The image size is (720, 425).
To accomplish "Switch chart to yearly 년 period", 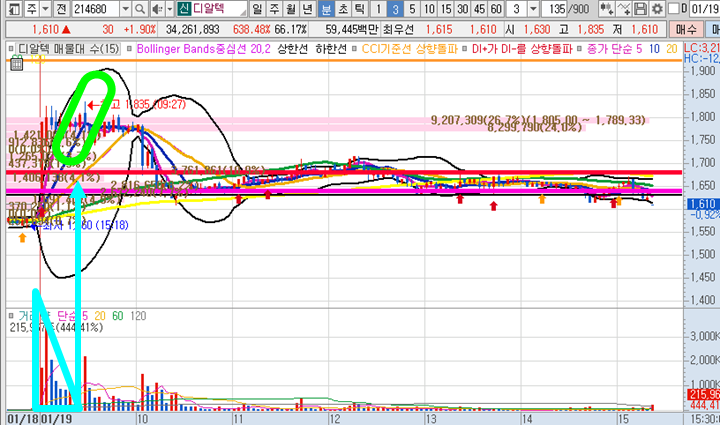I will (307, 9).
